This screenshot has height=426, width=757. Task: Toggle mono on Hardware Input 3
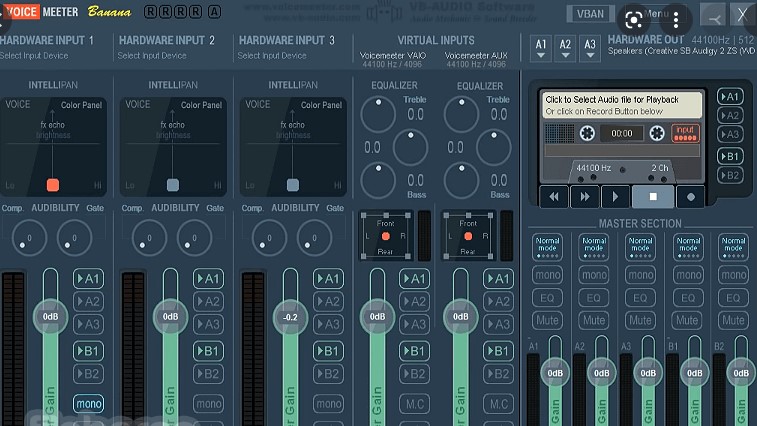(x=328, y=404)
